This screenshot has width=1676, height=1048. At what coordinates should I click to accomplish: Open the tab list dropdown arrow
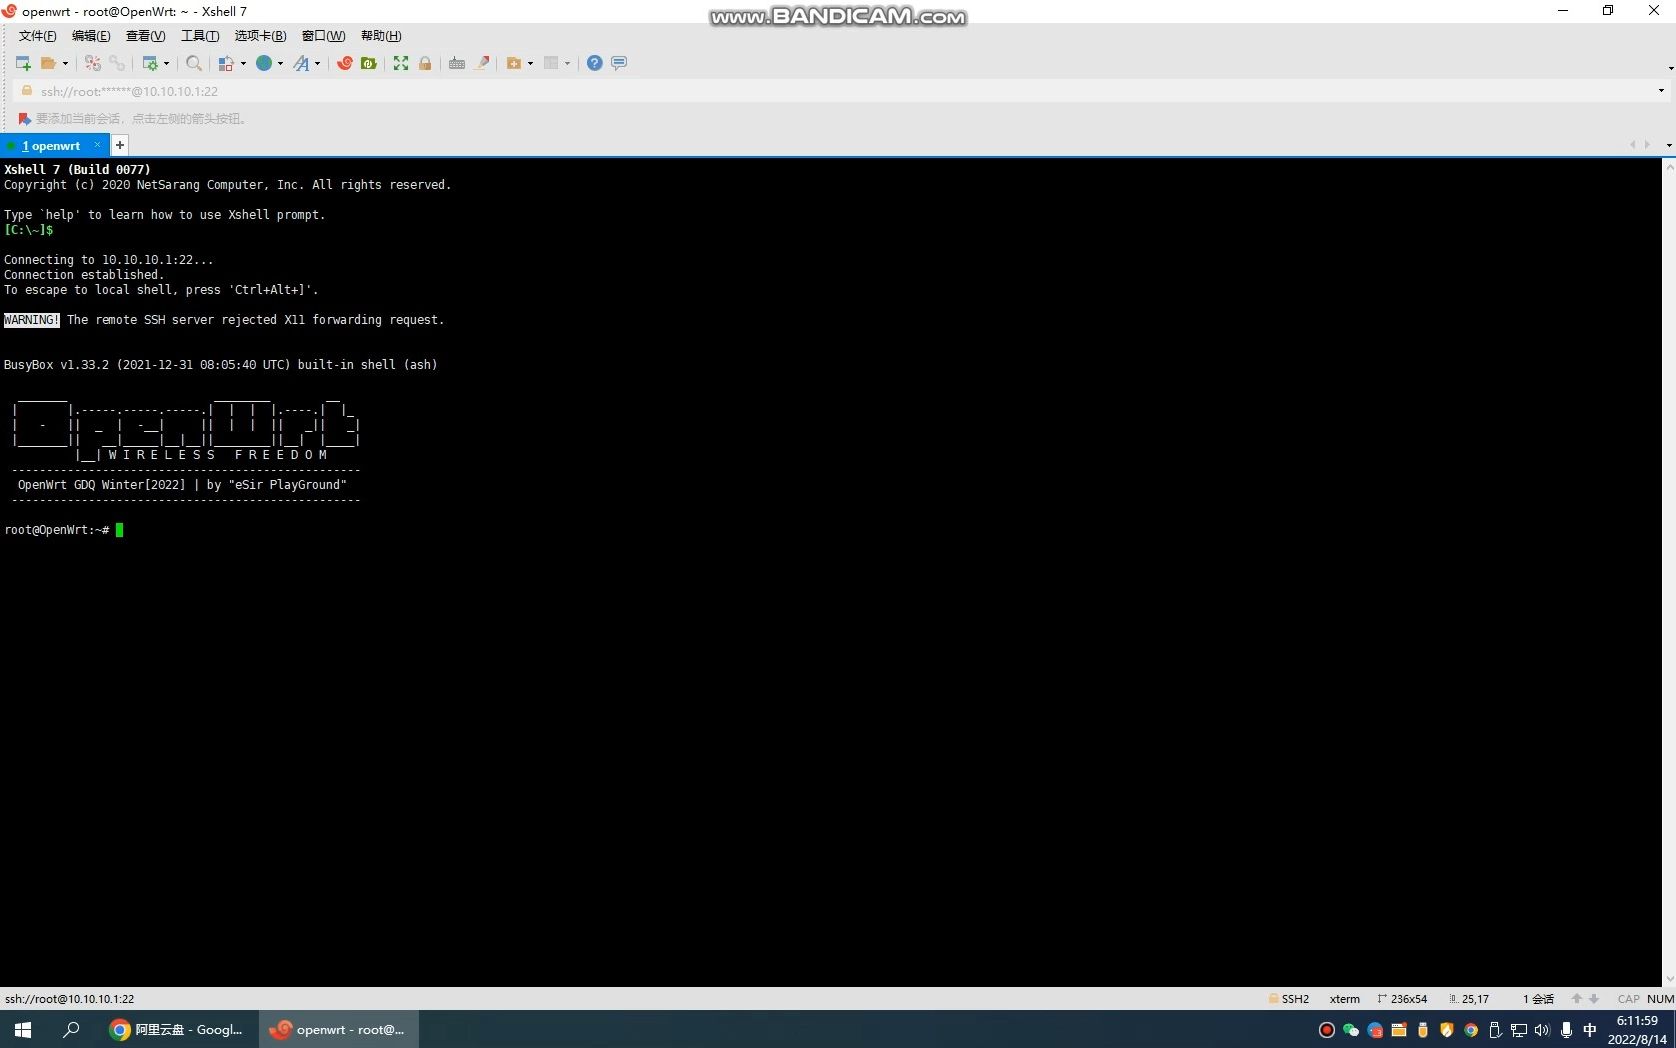point(1669,146)
